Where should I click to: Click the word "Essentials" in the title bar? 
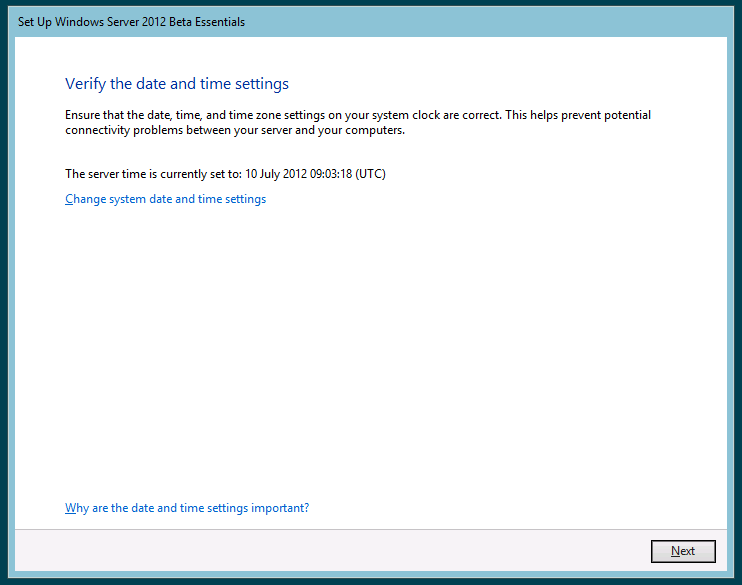pos(218,21)
